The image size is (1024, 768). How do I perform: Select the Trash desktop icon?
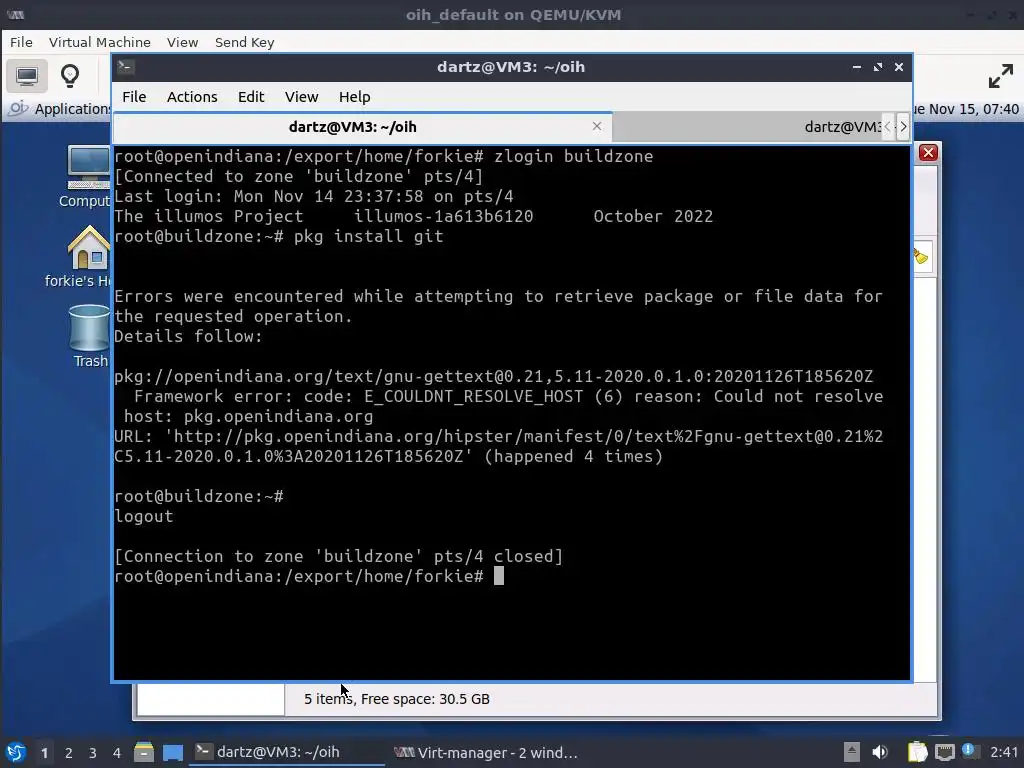tap(89, 337)
